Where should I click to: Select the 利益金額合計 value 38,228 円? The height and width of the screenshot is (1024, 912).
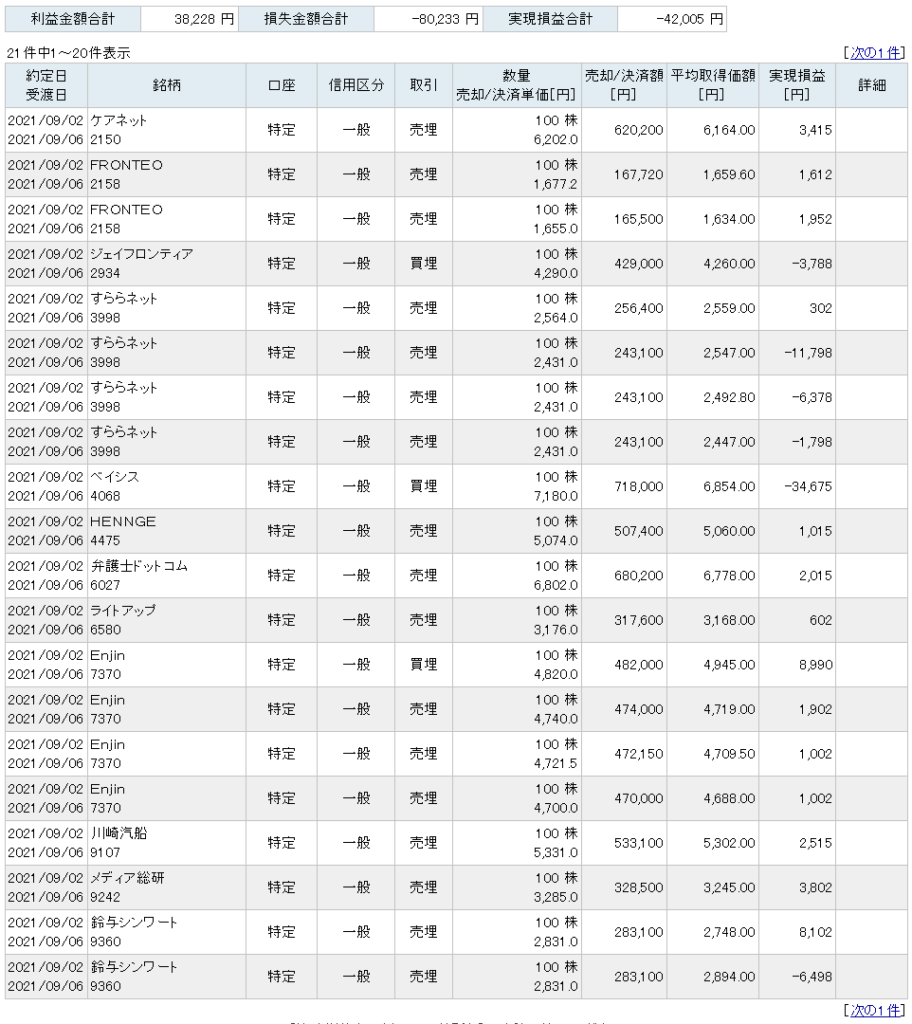click(203, 20)
